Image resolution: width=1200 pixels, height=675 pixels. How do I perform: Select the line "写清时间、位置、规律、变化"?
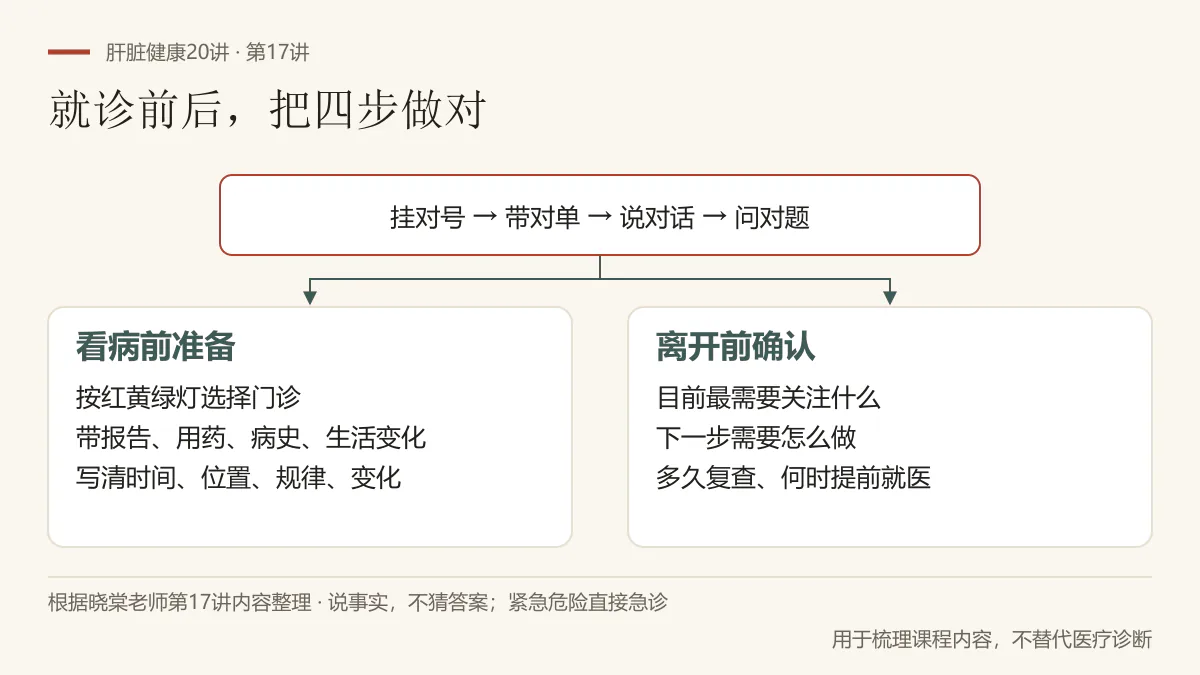coord(239,478)
